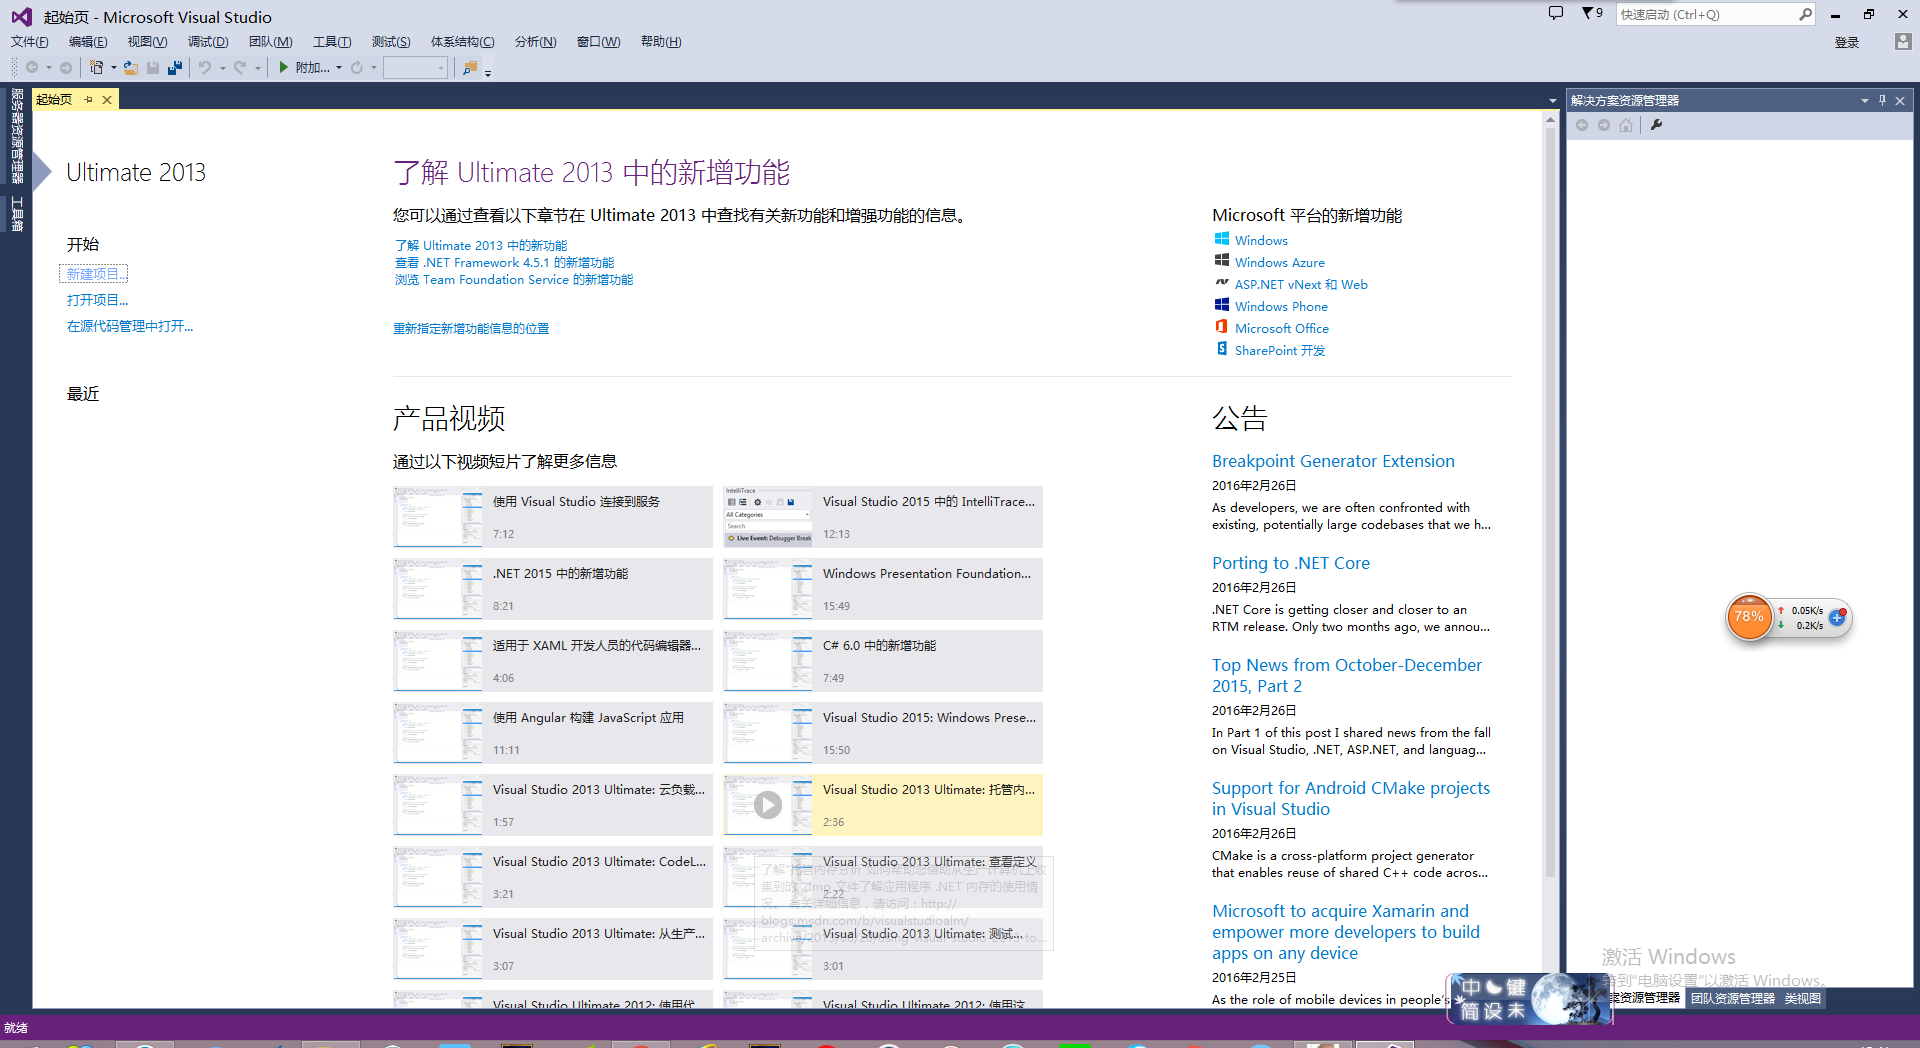Open the document tab list dropdown arrow
Viewport: 1920px width, 1048px height.
point(1552,101)
